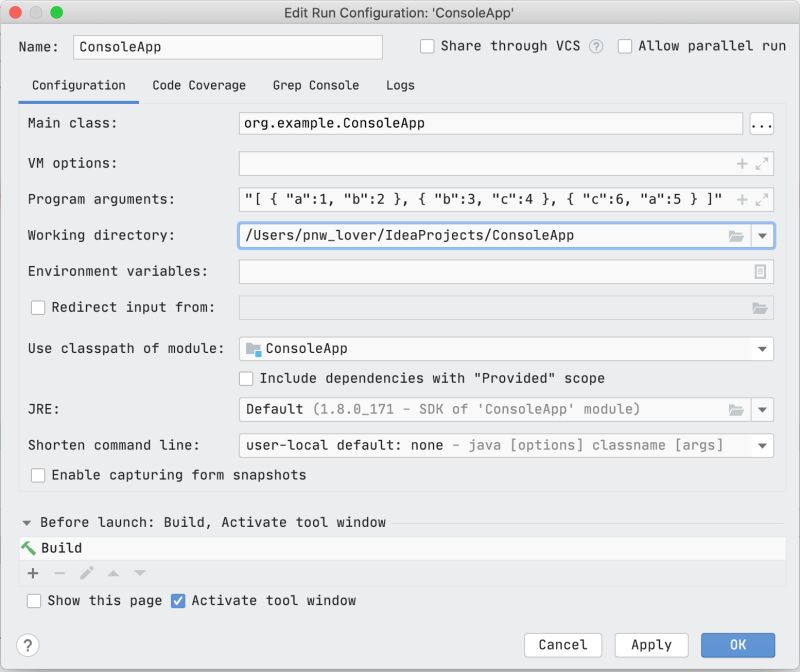Image resolution: width=800 pixels, height=672 pixels.
Task: Apply the run configuration changes
Action: pos(651,645)
